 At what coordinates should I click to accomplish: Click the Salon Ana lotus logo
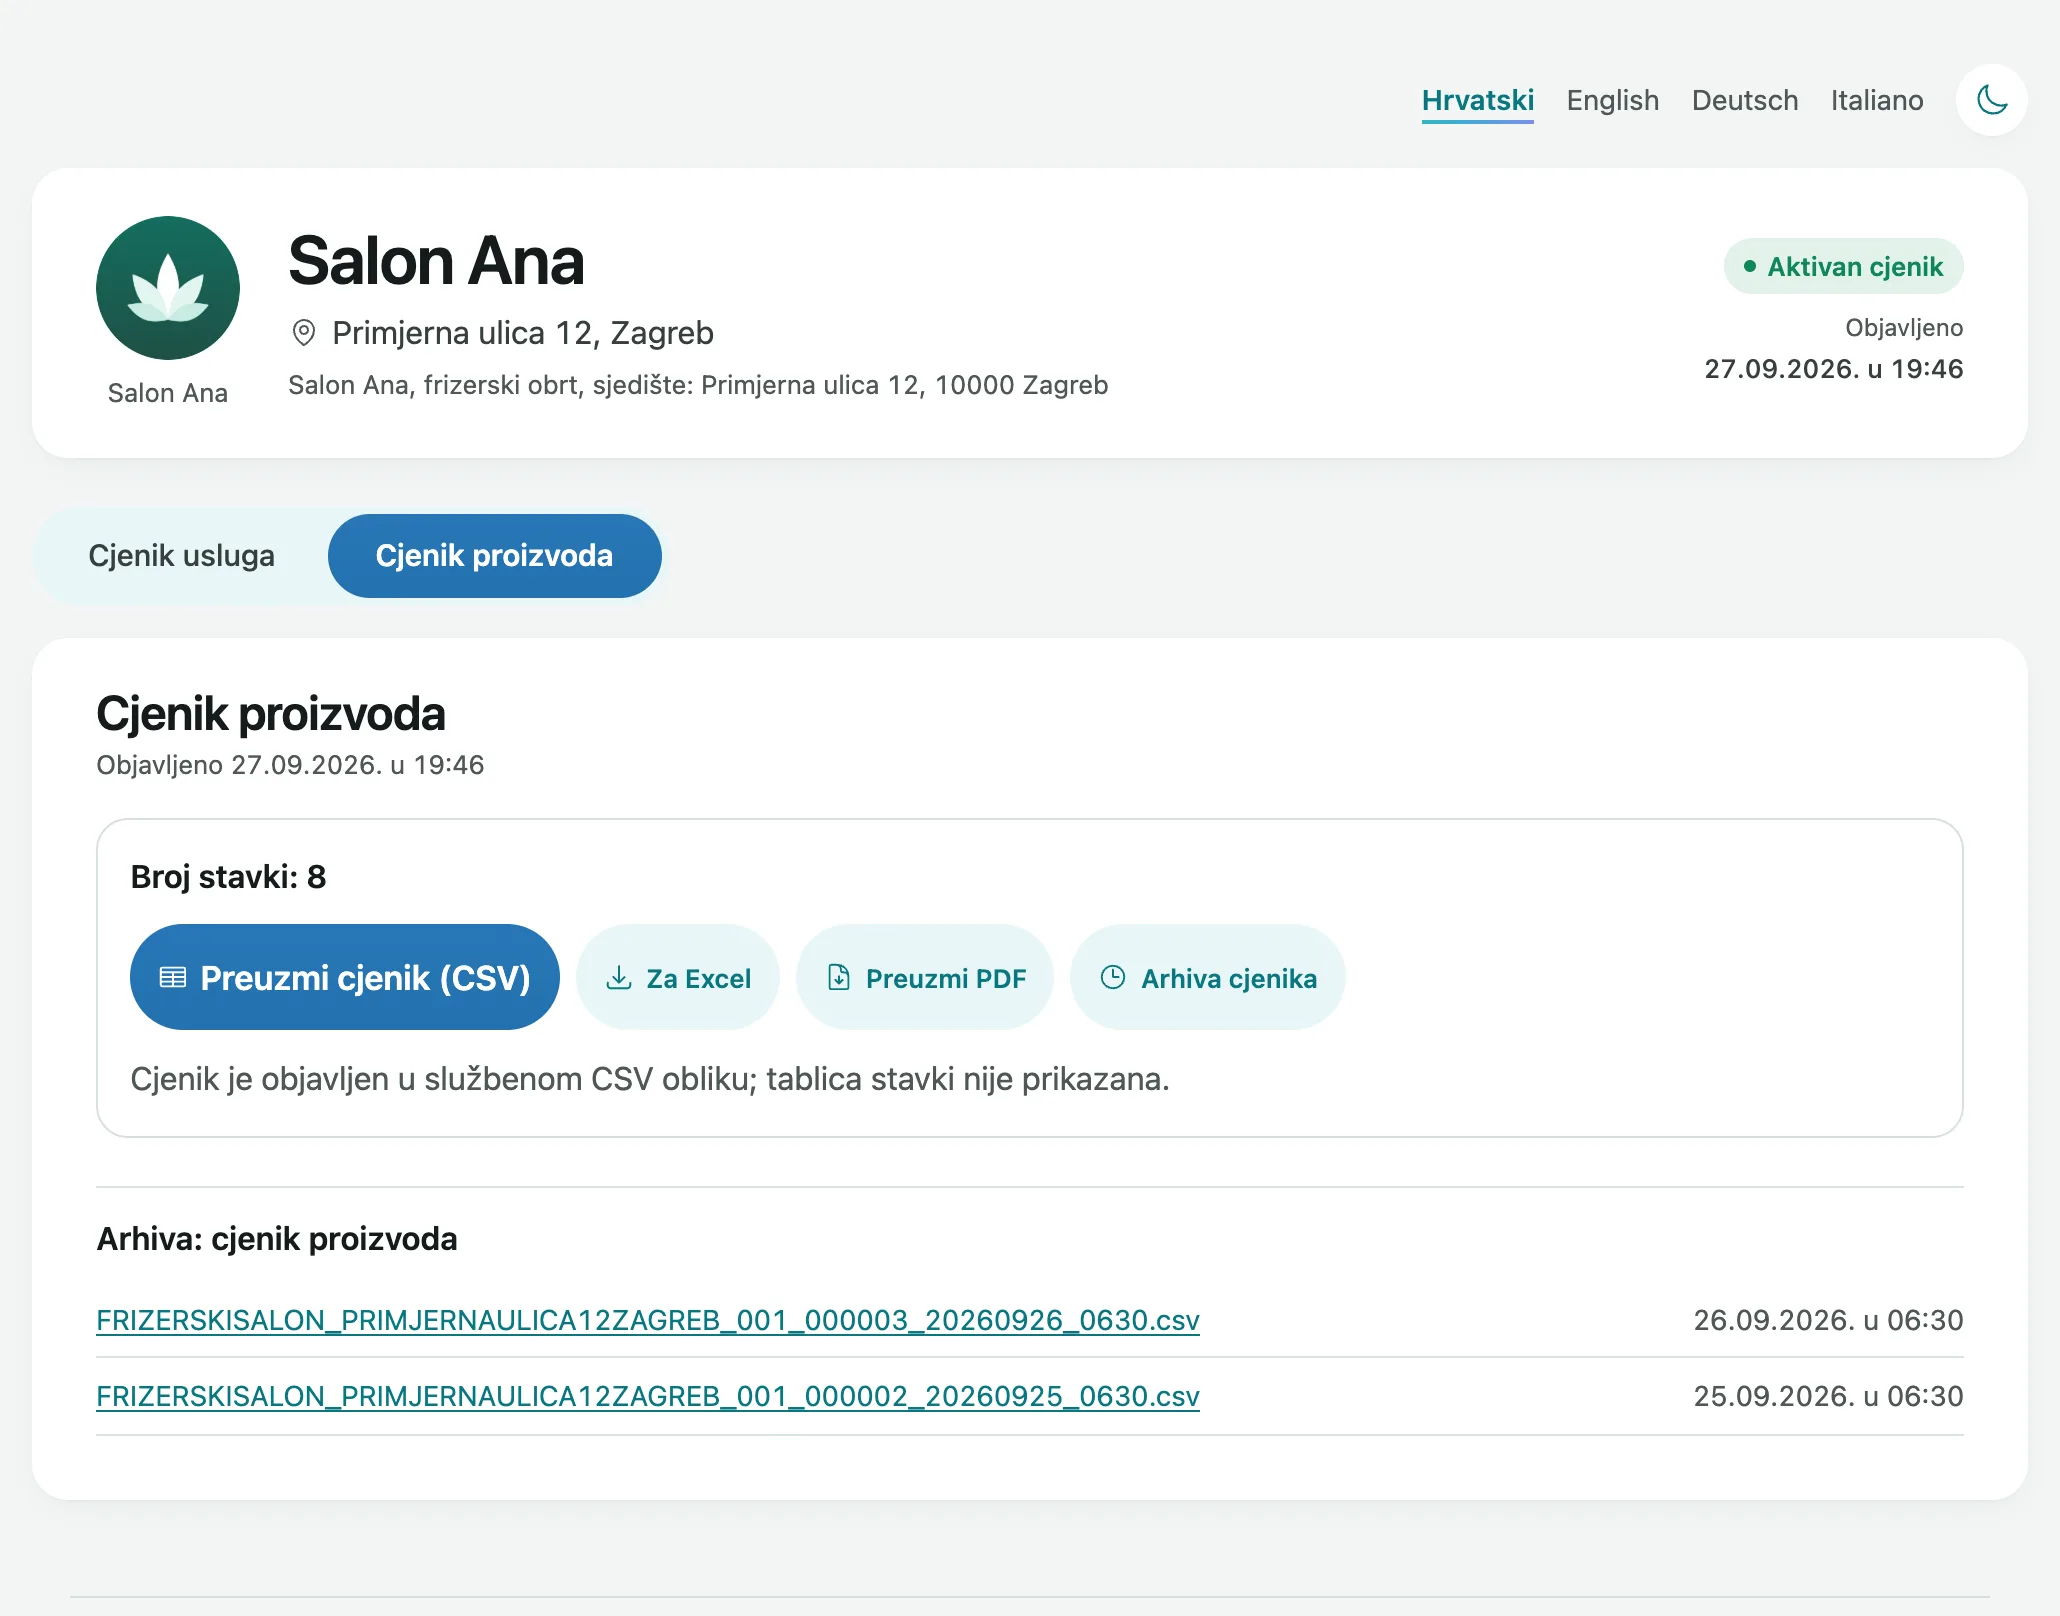(x=168, y=288)
